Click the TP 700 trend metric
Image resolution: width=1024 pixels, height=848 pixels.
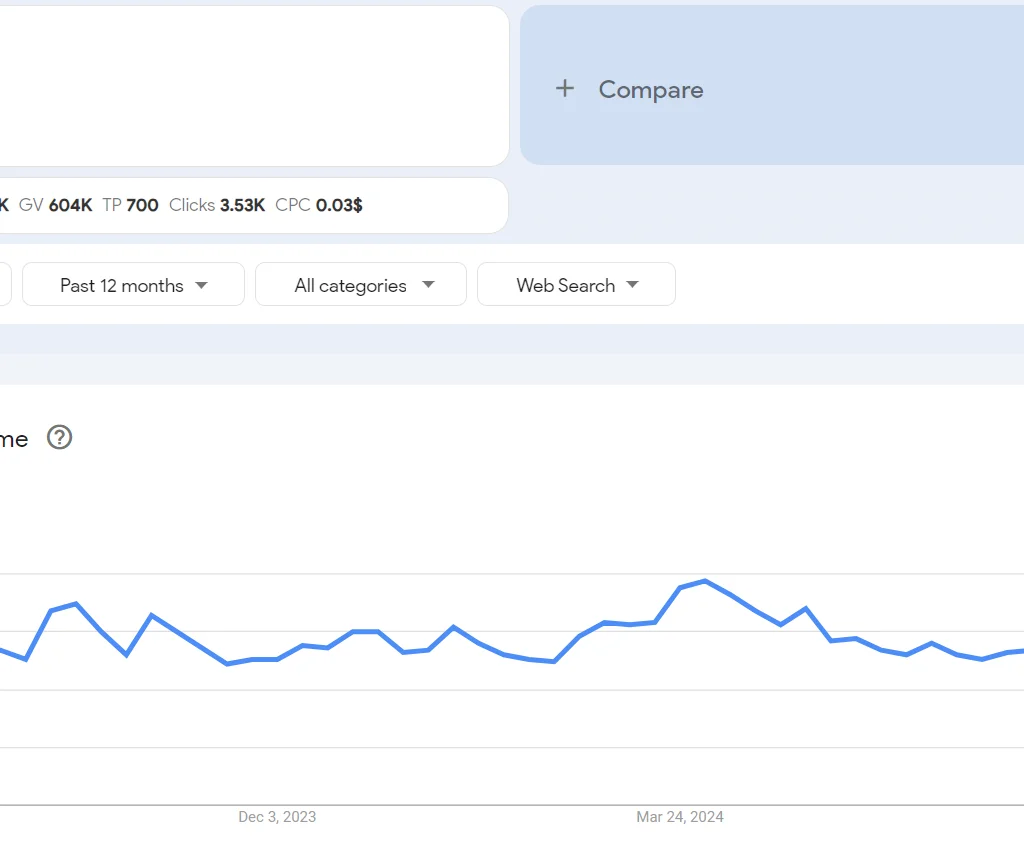click(130, 205)
